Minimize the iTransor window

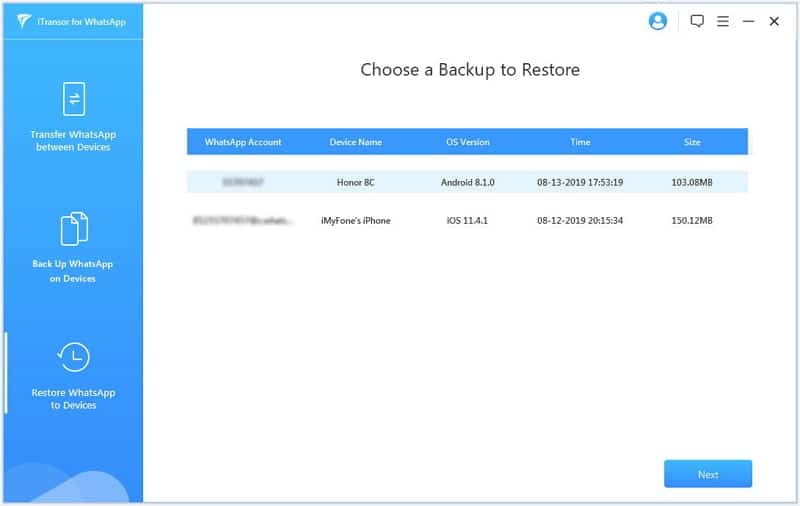[x=748, y=21]
